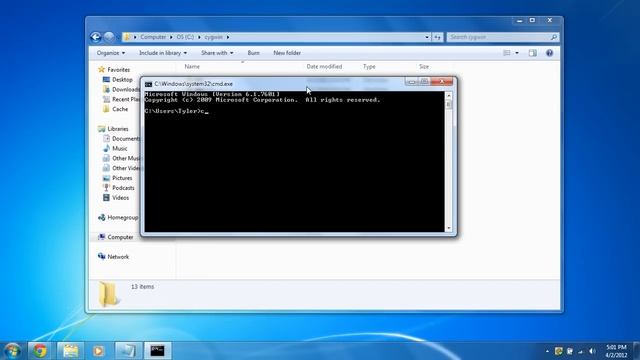The height and width of the screenshot is (360, 640).
Task: Go forward with Explorer forward arrow
Action: pyautogui.click(x=109, y=37)
